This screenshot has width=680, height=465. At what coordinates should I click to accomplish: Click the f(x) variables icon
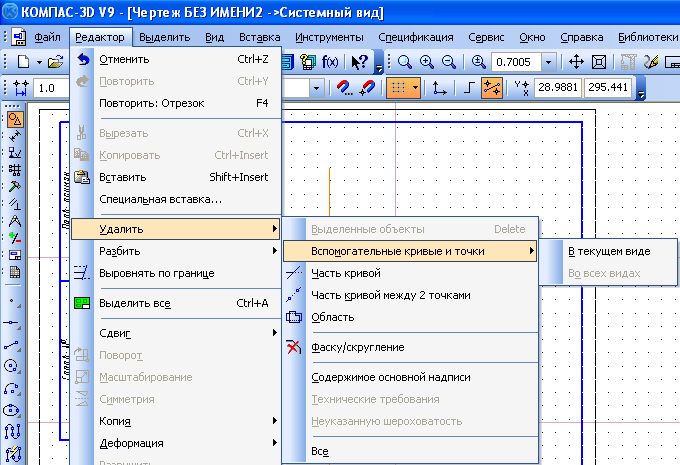[x=330, y=62]
